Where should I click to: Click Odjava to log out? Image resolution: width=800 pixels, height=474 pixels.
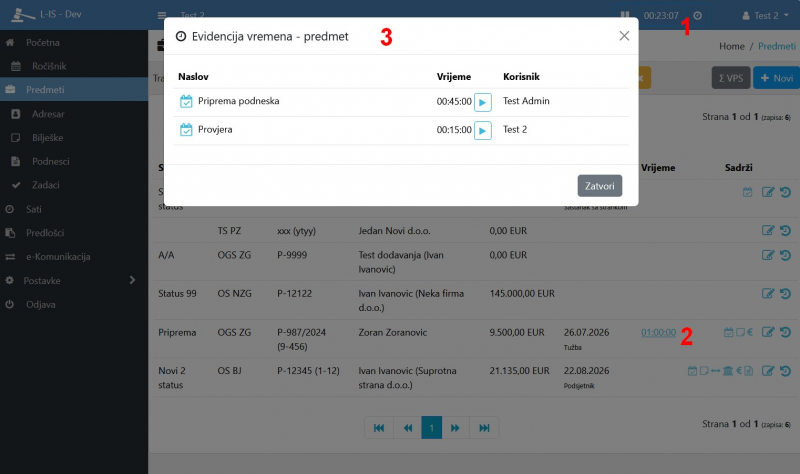click(74, 305)
